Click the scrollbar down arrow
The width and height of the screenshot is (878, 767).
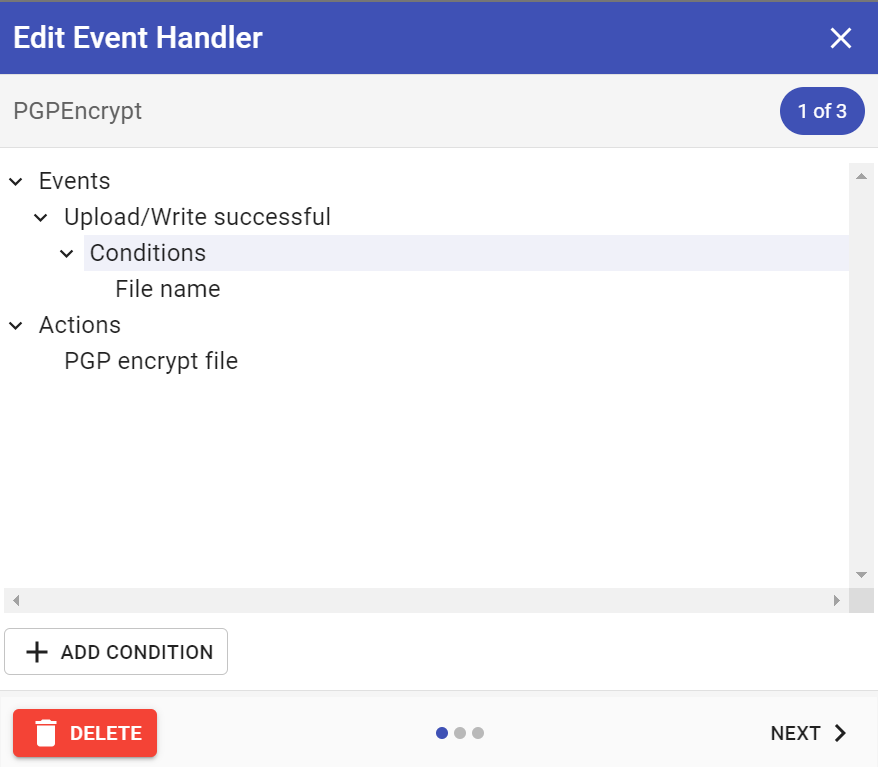[x=861, y=575]
